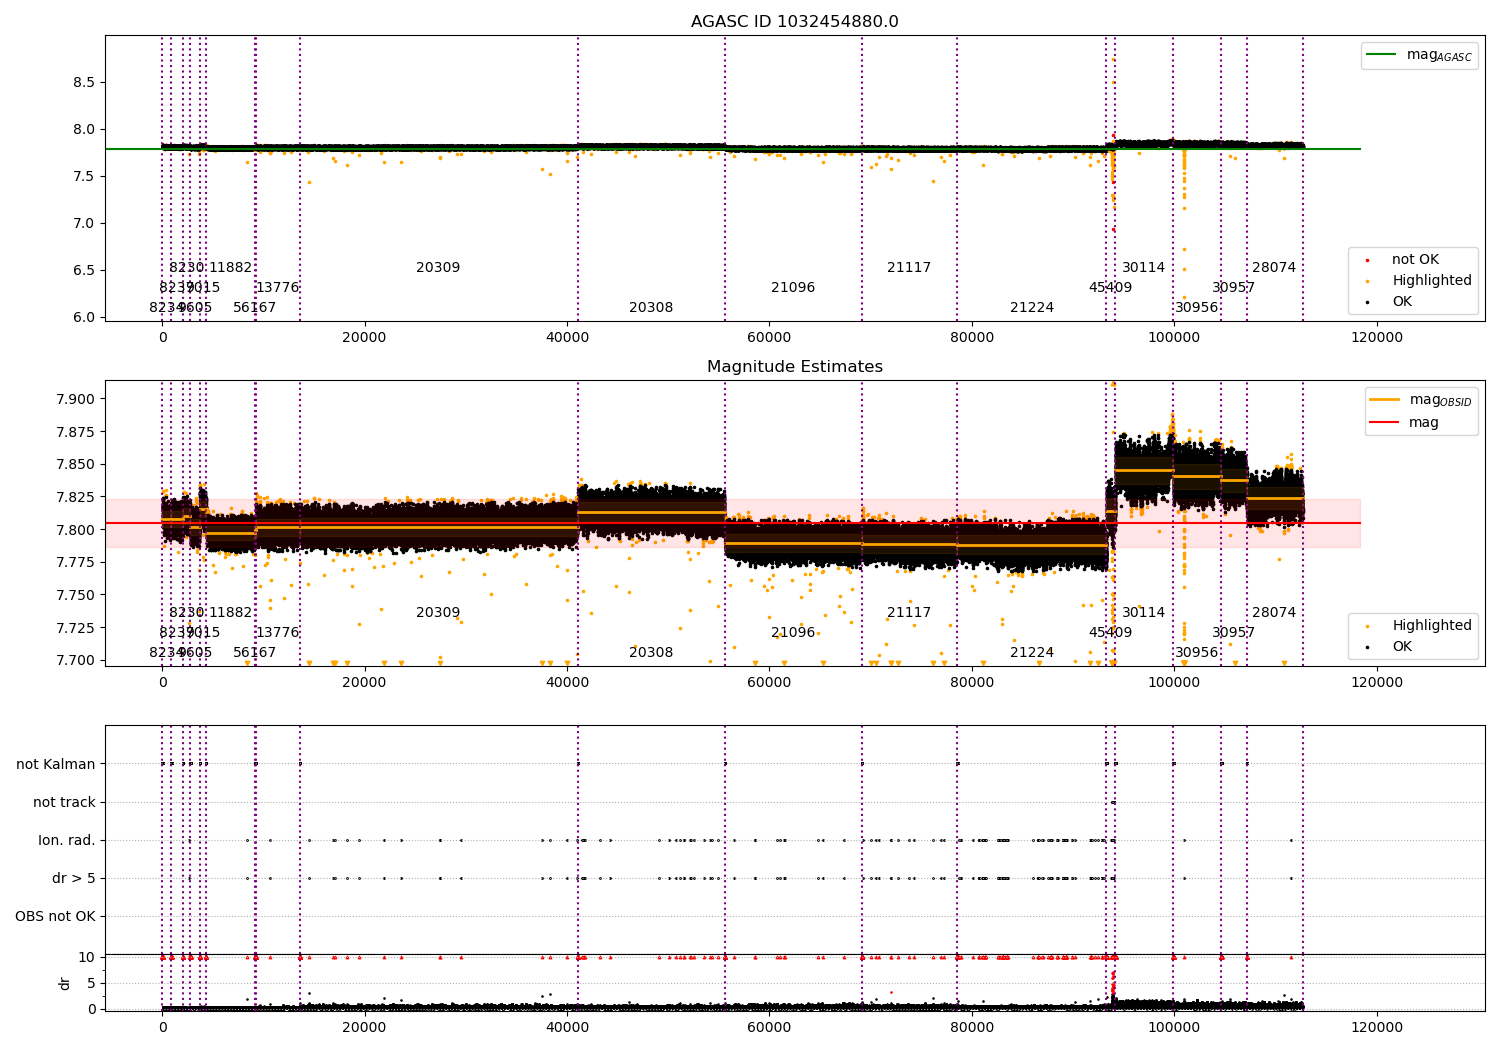Click the 7.850 y-axis tick label
The image size is (1500, 1050).
click(74, 465)
